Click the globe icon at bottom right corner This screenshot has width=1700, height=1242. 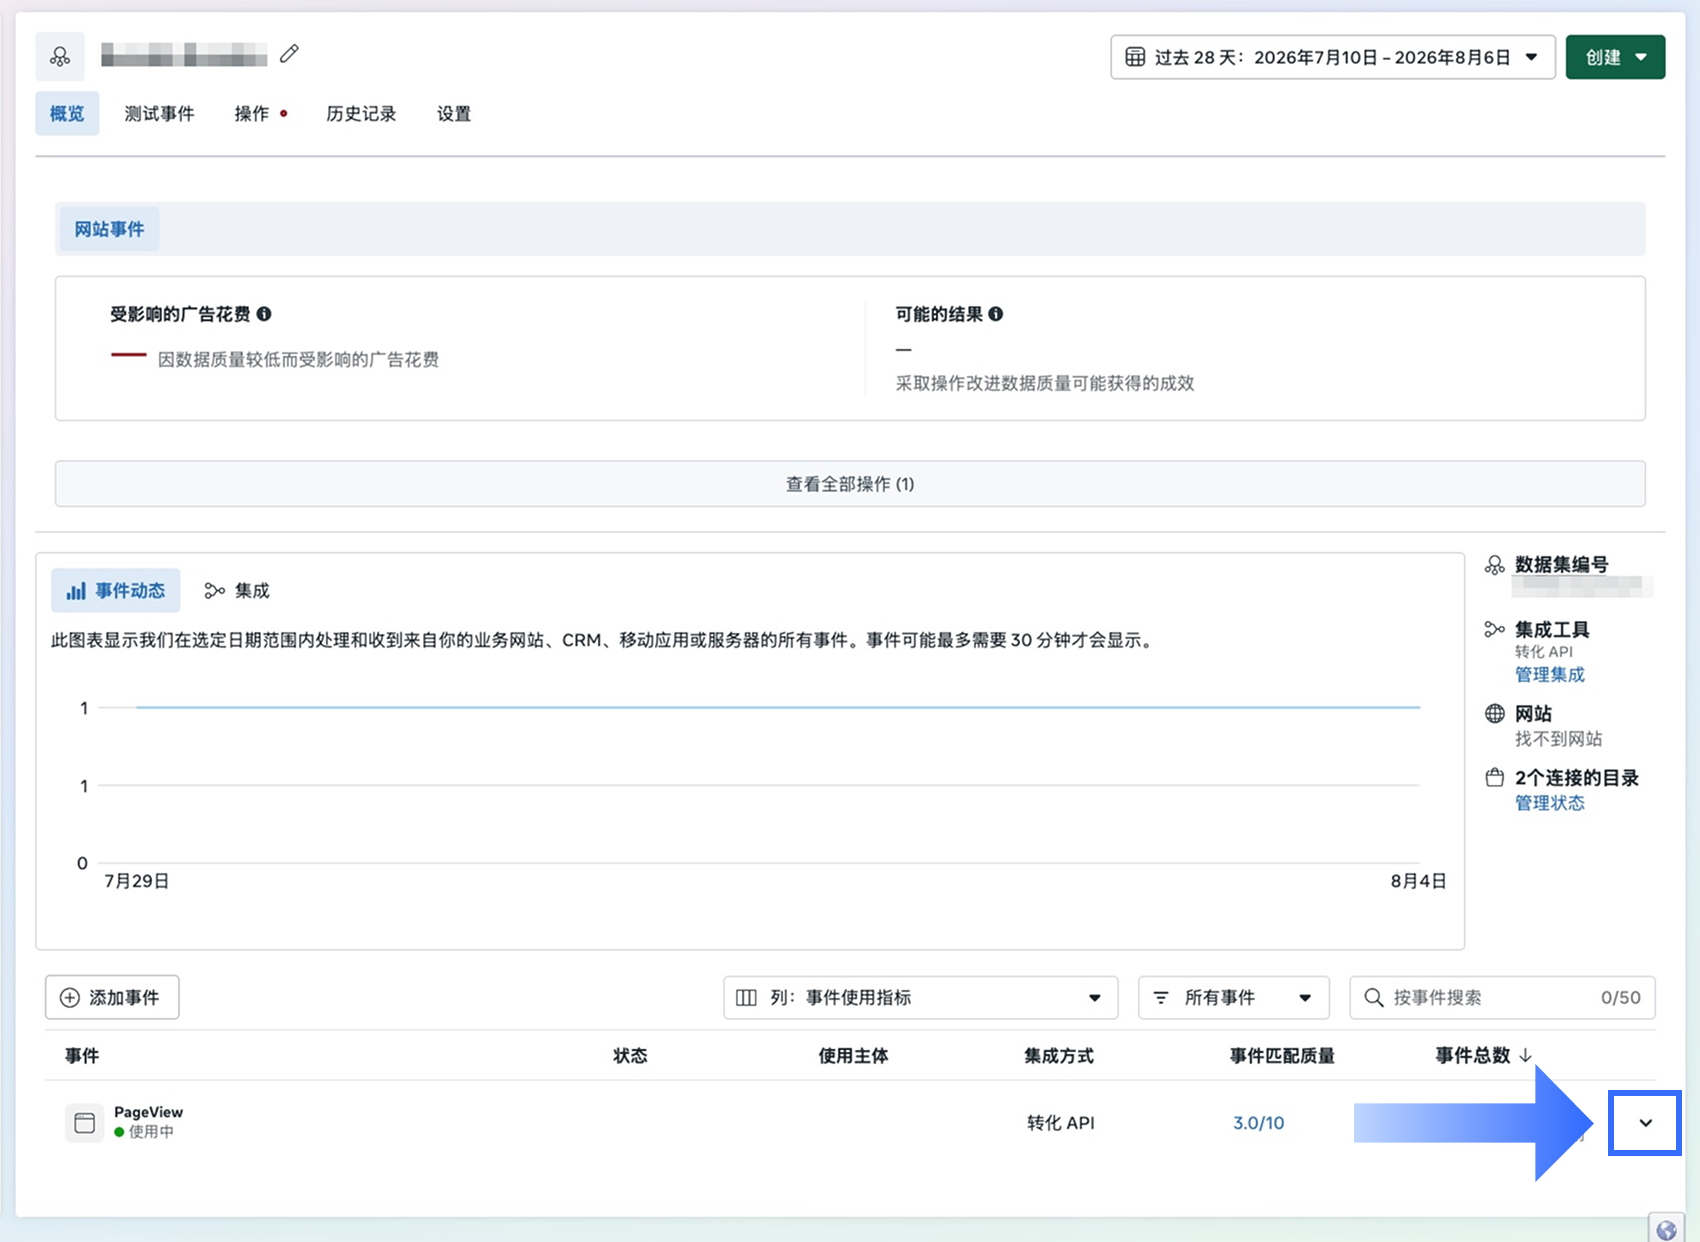coord(1666,1229)
